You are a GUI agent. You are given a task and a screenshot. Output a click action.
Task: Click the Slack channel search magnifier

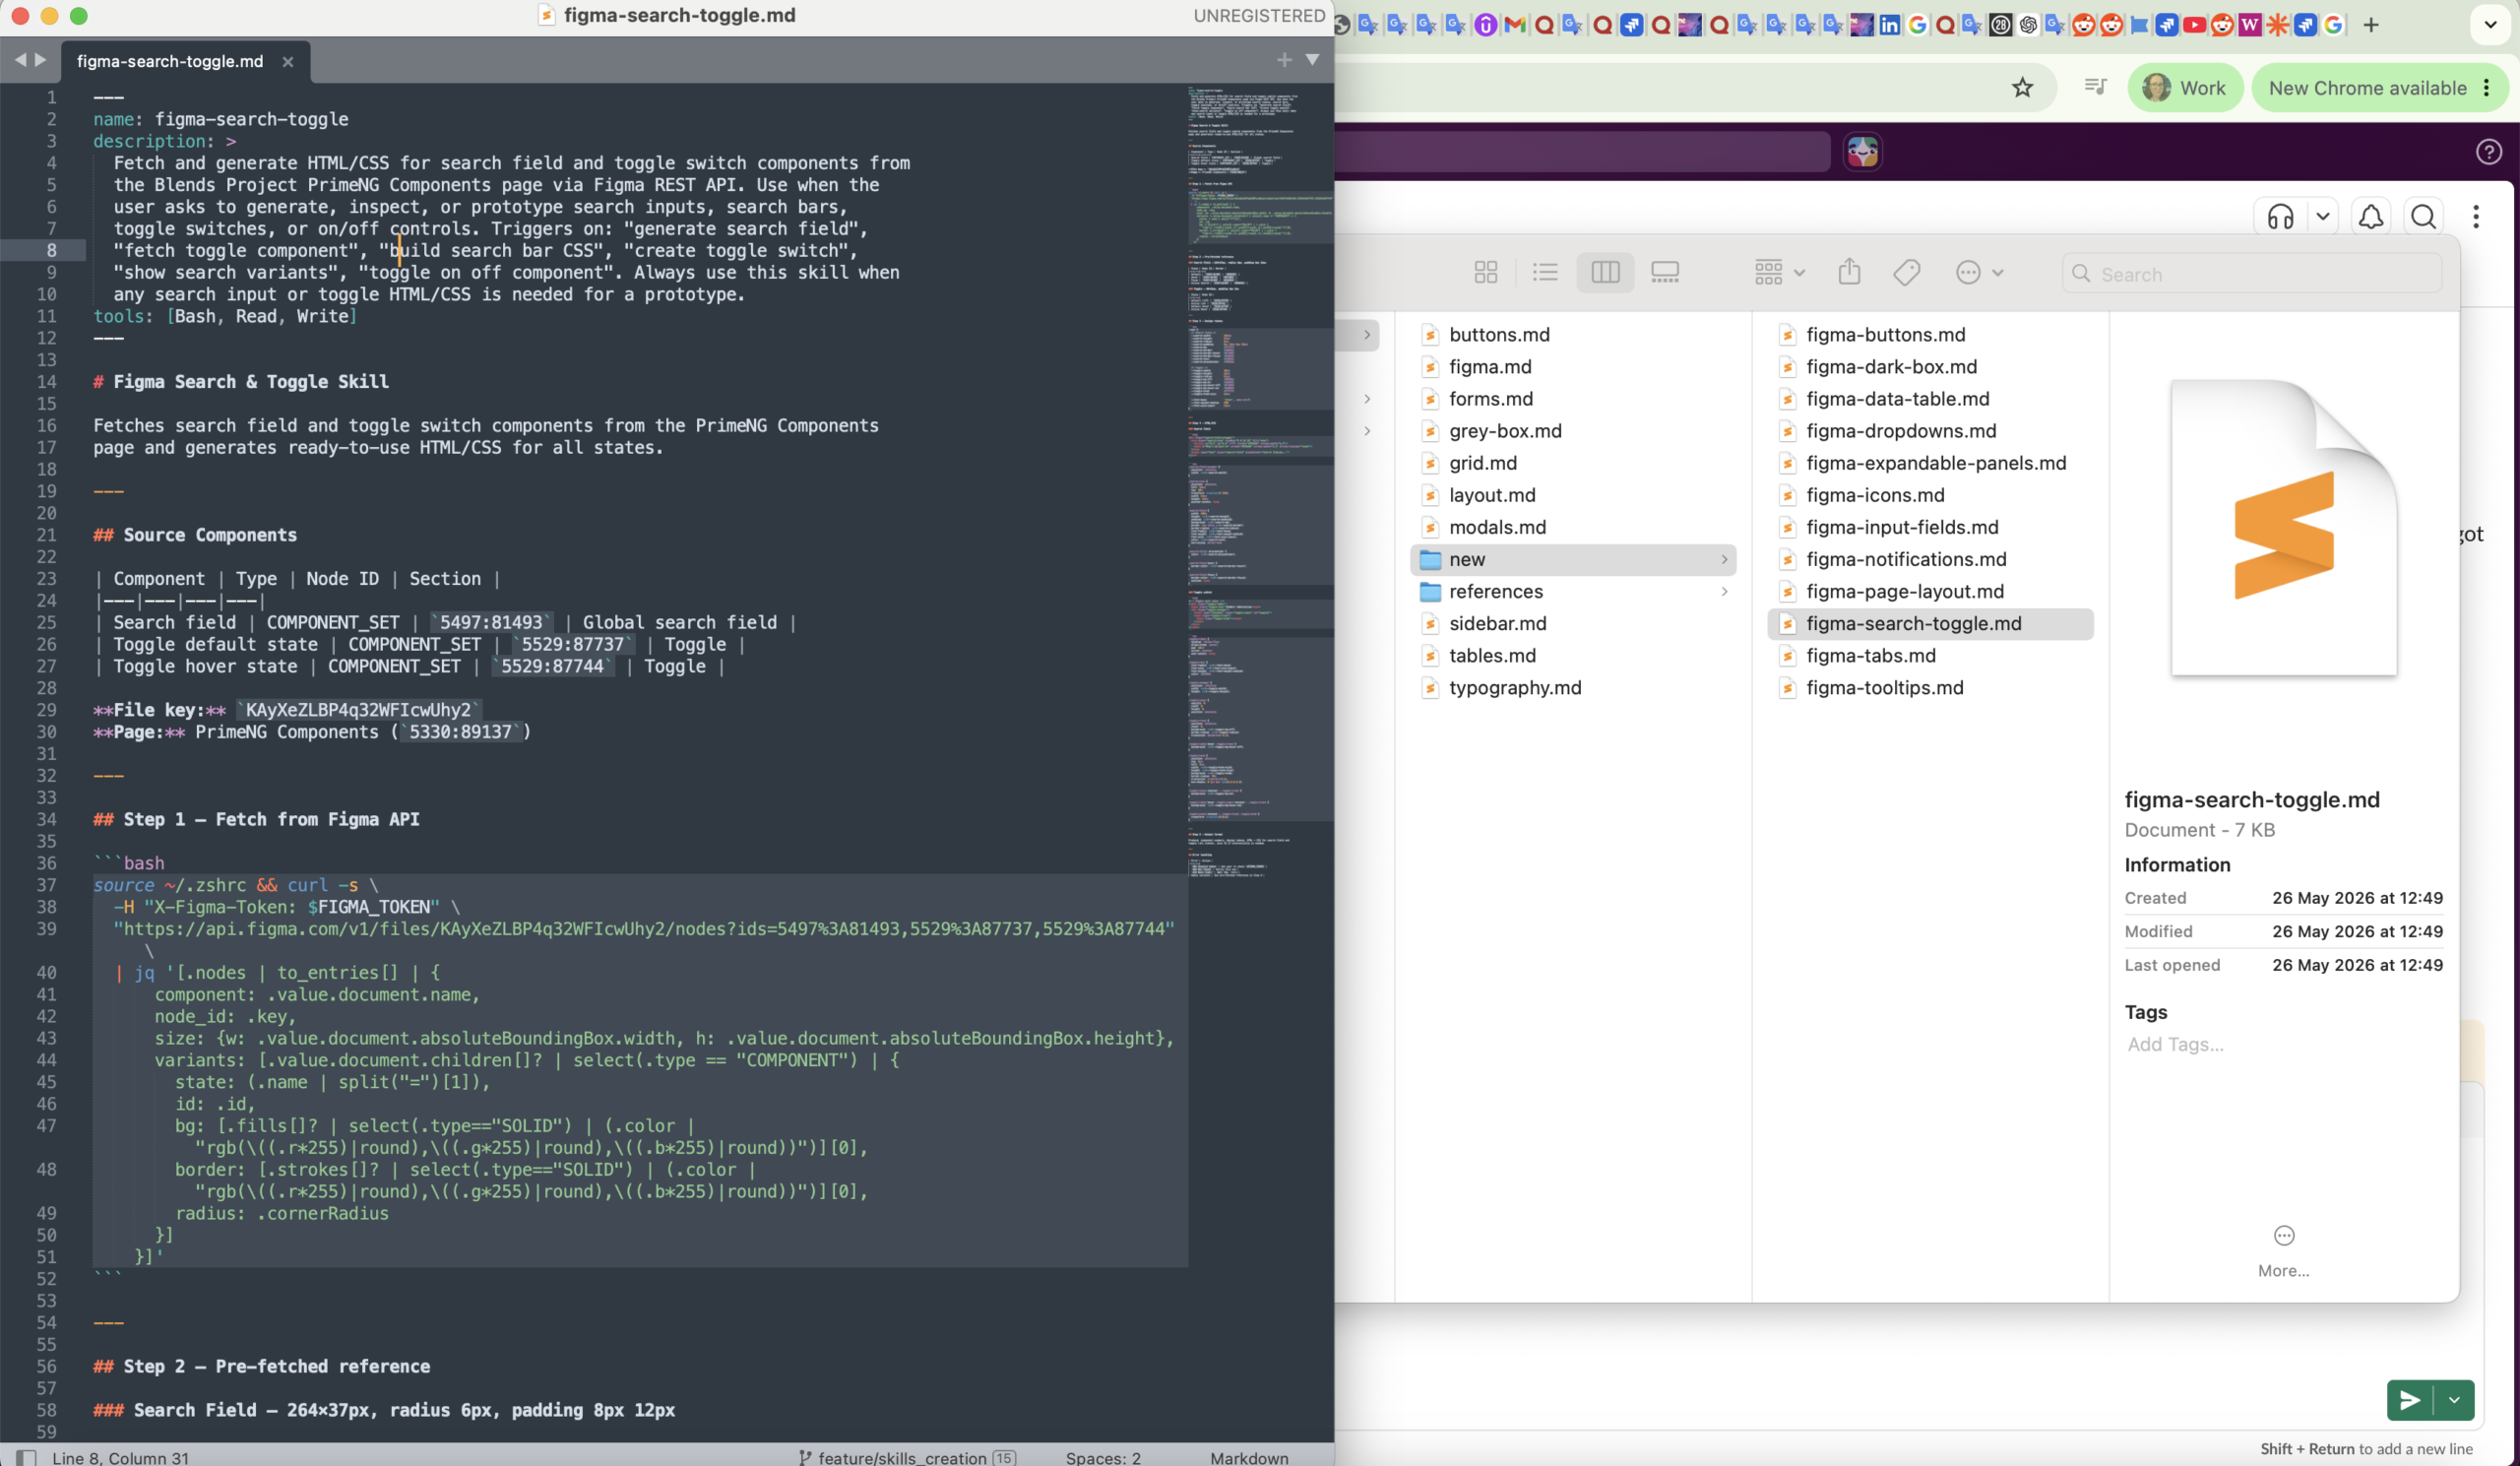point(2423,216)
